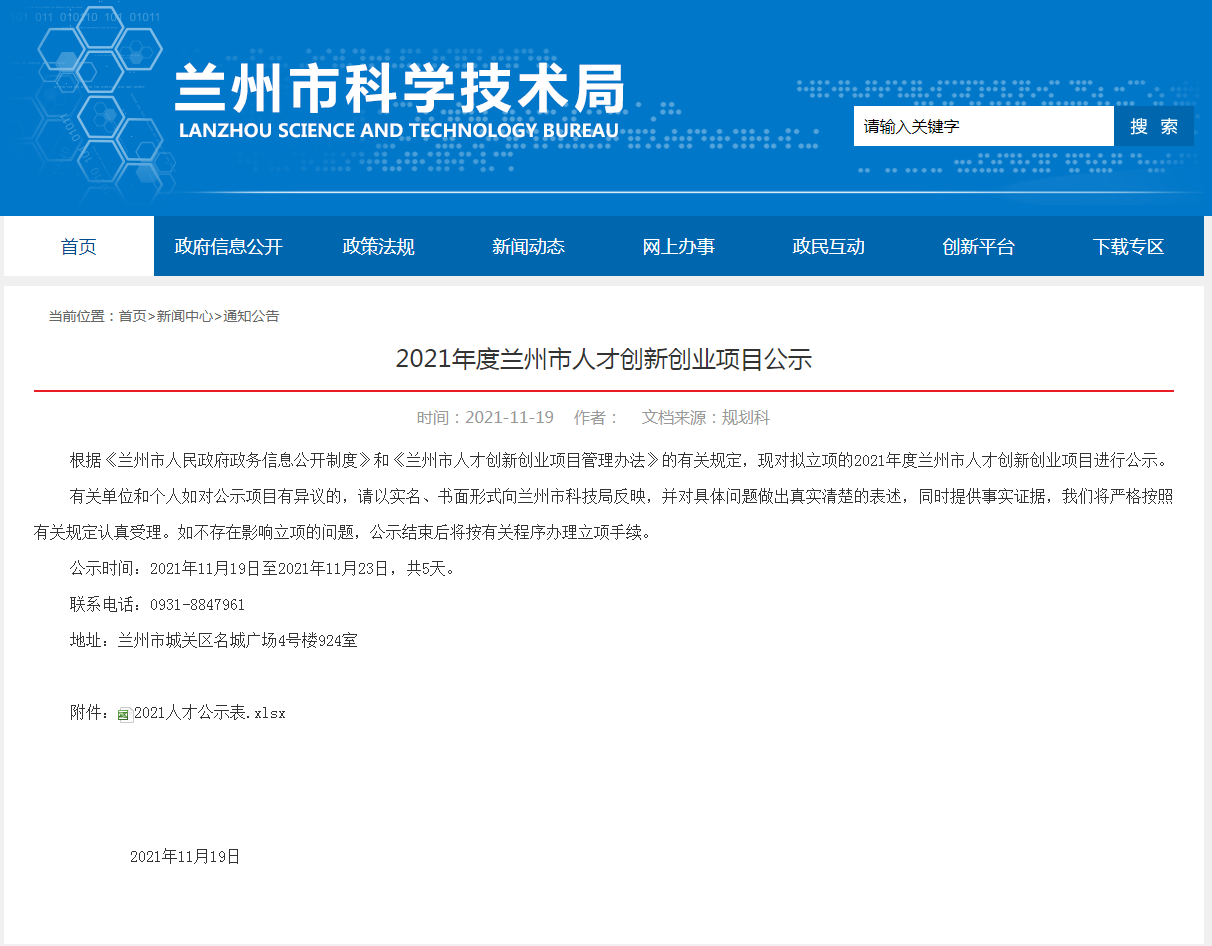1212x946 pixels.
Task: Switch to the 创新平台 section
Action: [x=979, y=246]
